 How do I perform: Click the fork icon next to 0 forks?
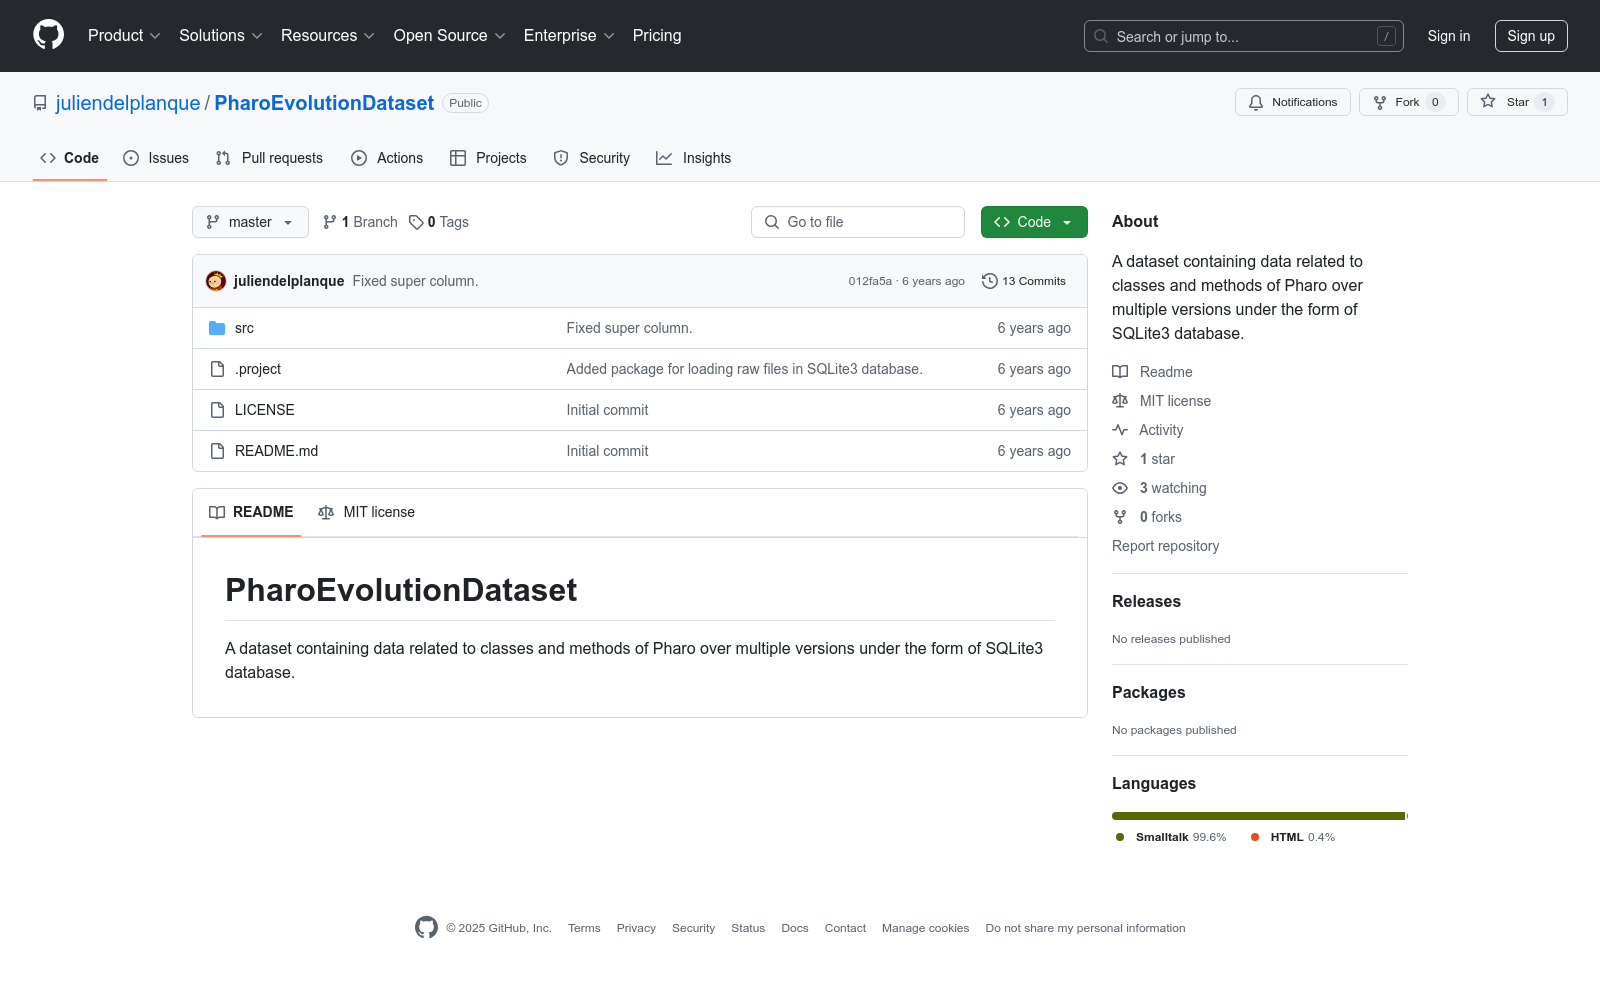click(x=1120, y=517)
